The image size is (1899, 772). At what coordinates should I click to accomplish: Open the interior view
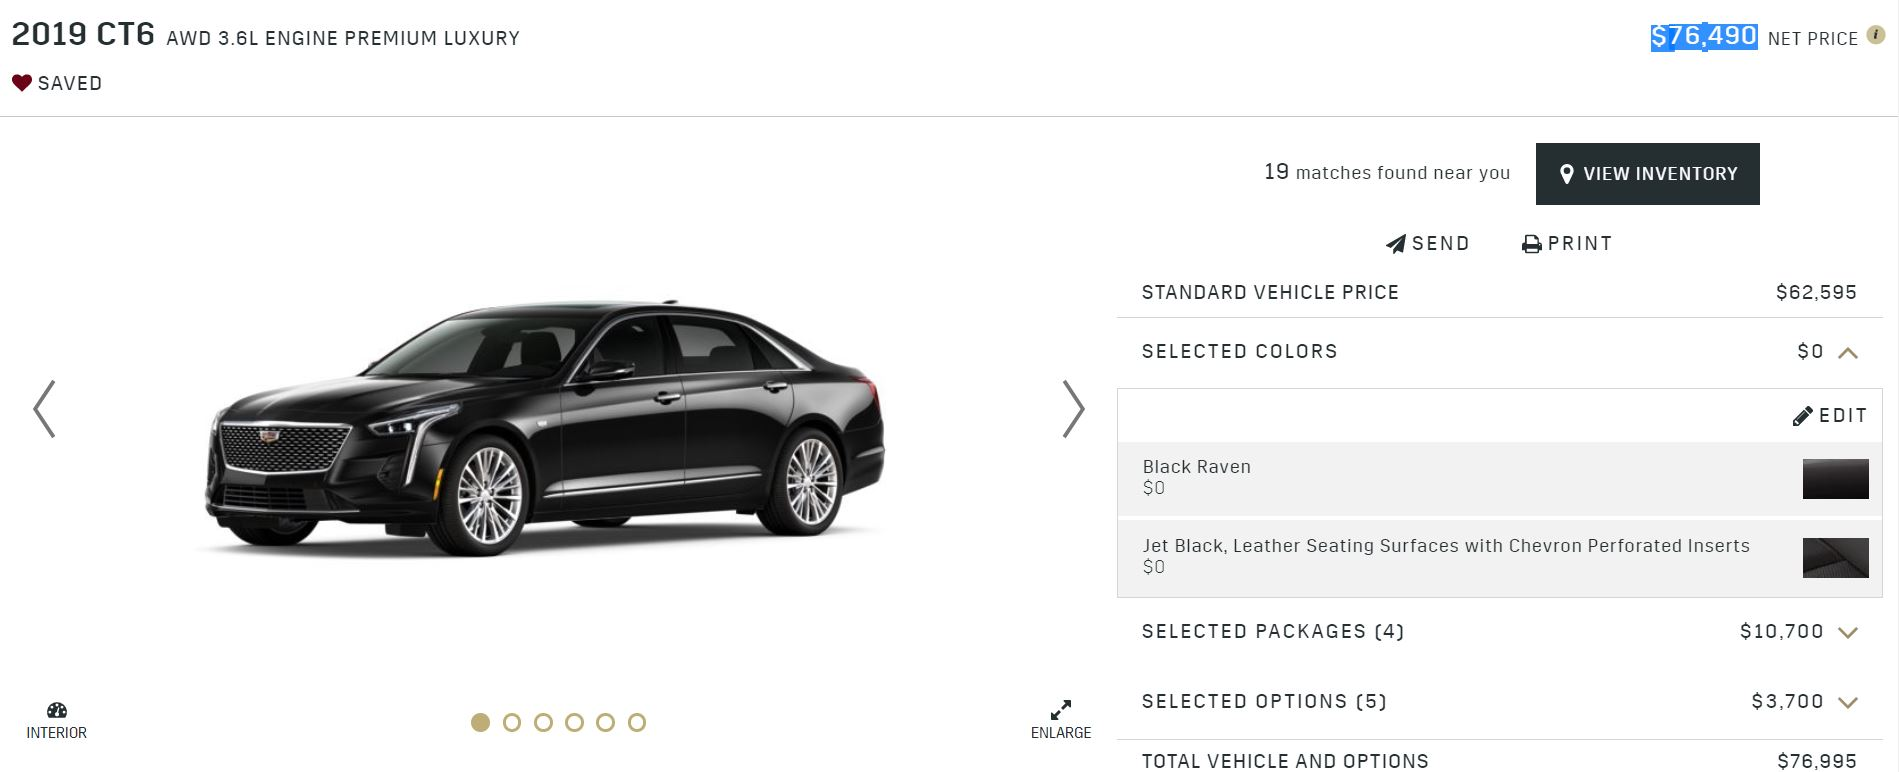click(57, 720)
